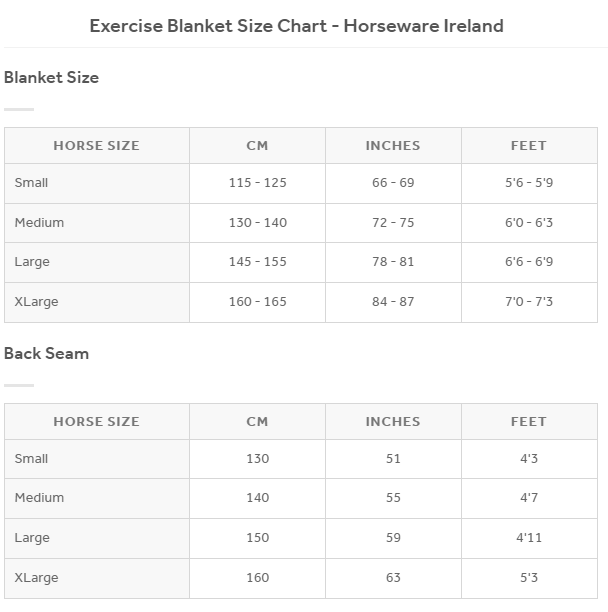Image resolution: width=608 pixels, height=612 pixels.
Task: Click the Back Seam 5'3 feet cell
Action: tap(529, 577)
